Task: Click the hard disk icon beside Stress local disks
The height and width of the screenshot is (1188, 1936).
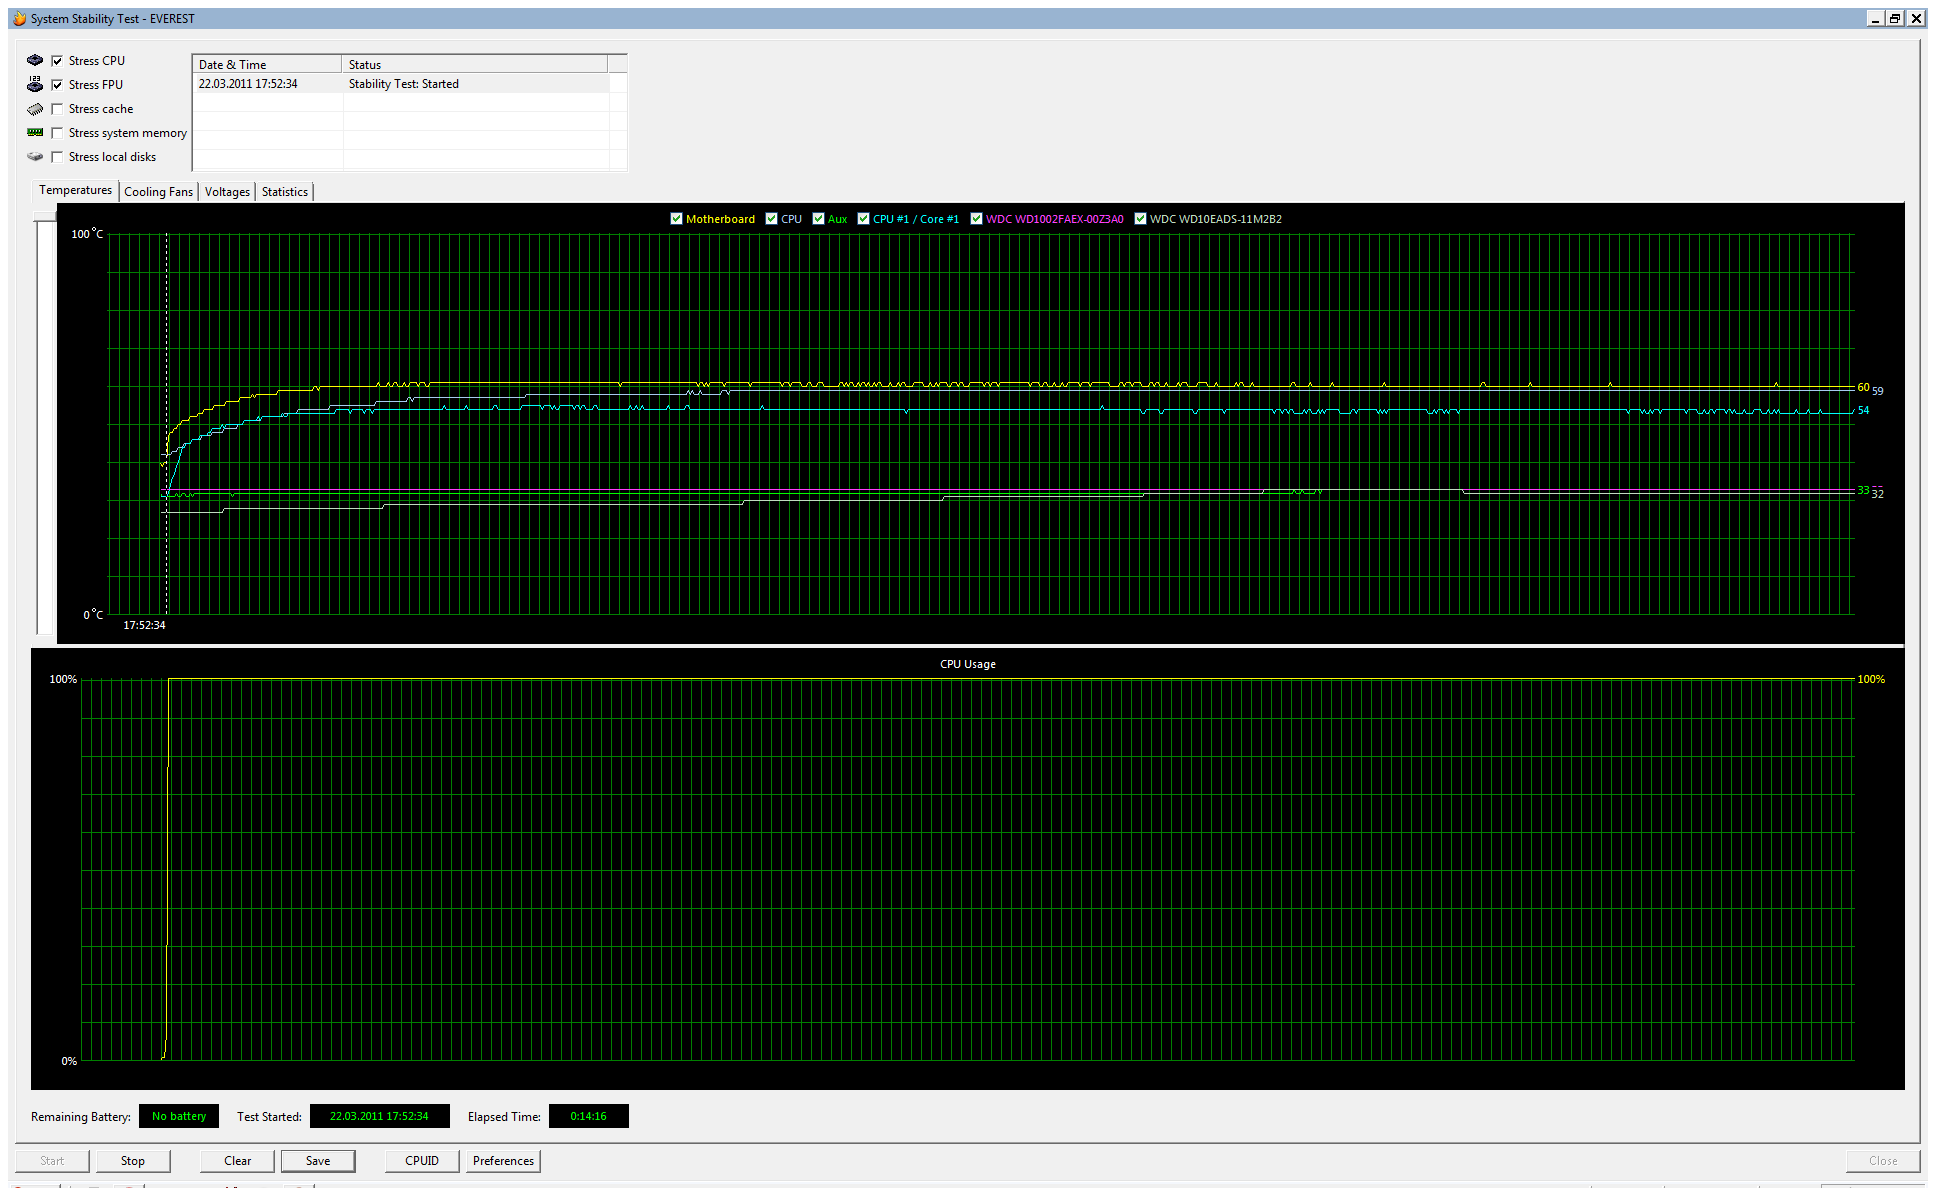Action: click(35, 157)
